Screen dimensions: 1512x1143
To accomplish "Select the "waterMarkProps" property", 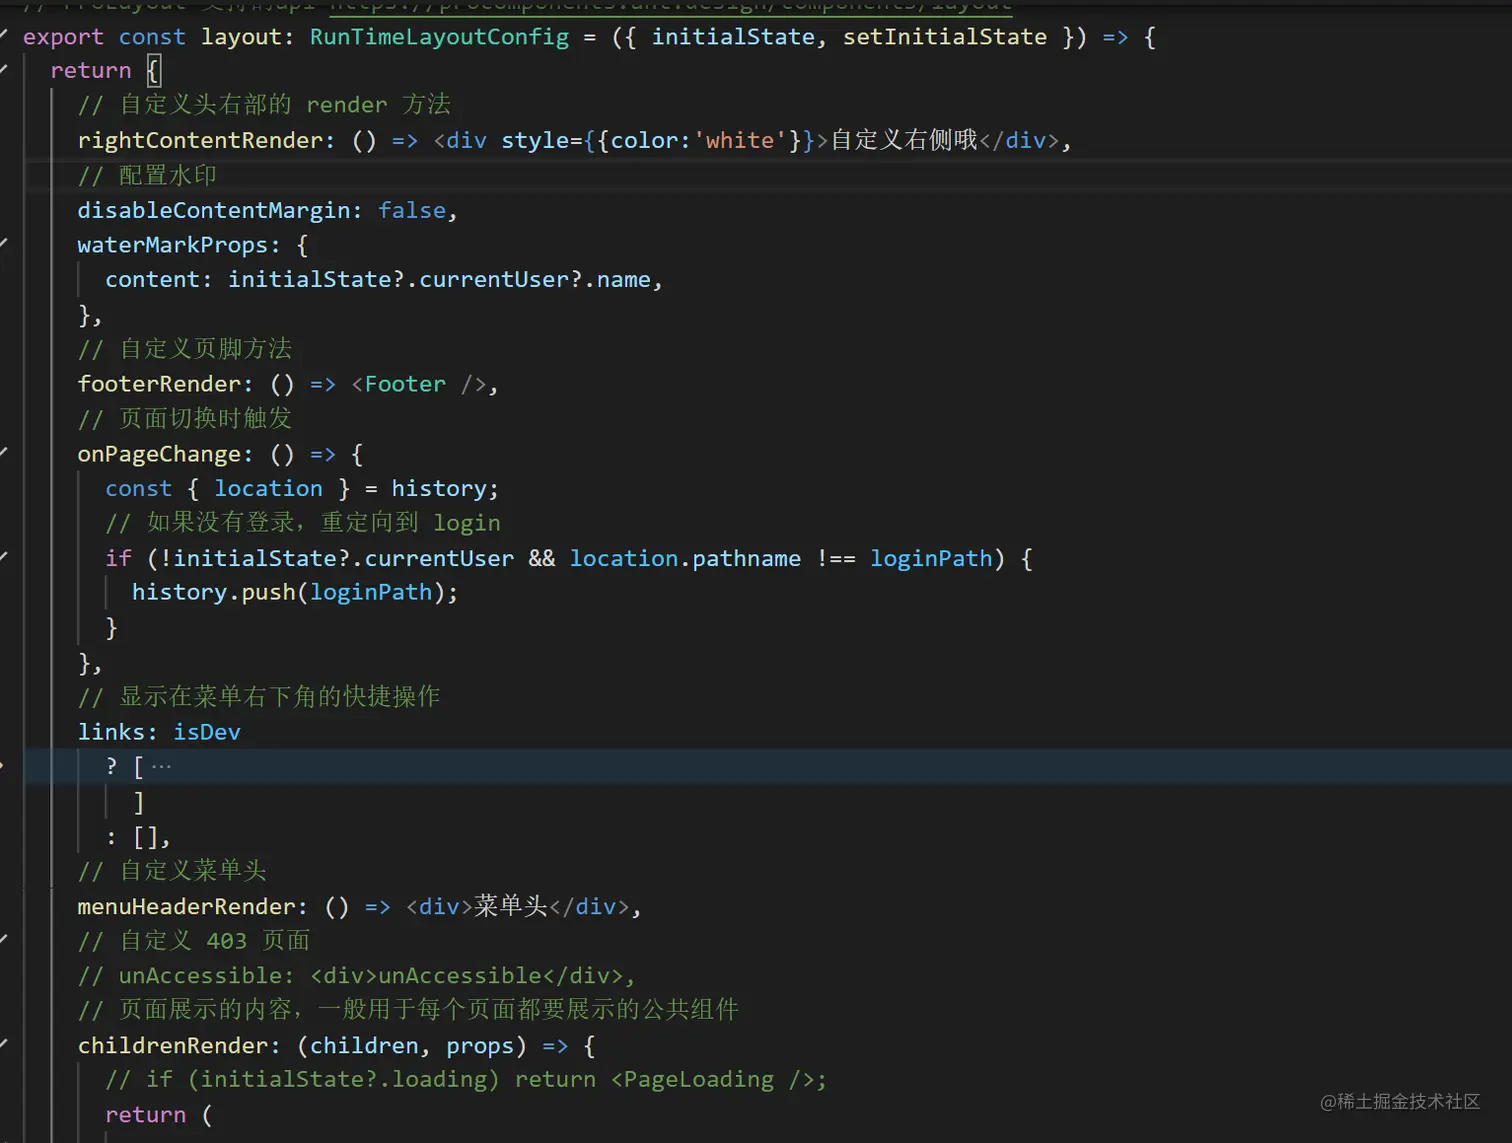I will tap(173, 245).
